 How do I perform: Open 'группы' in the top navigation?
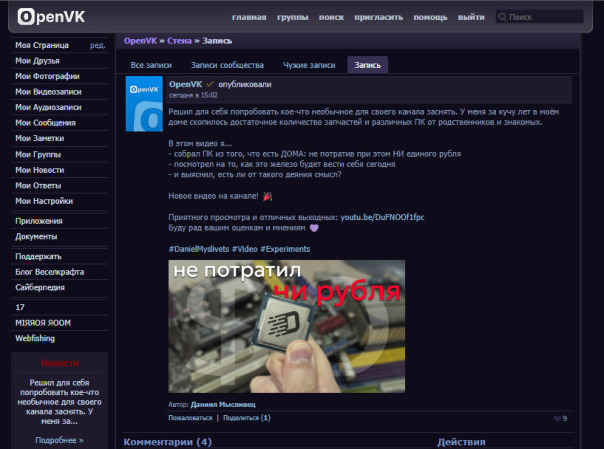292,18
